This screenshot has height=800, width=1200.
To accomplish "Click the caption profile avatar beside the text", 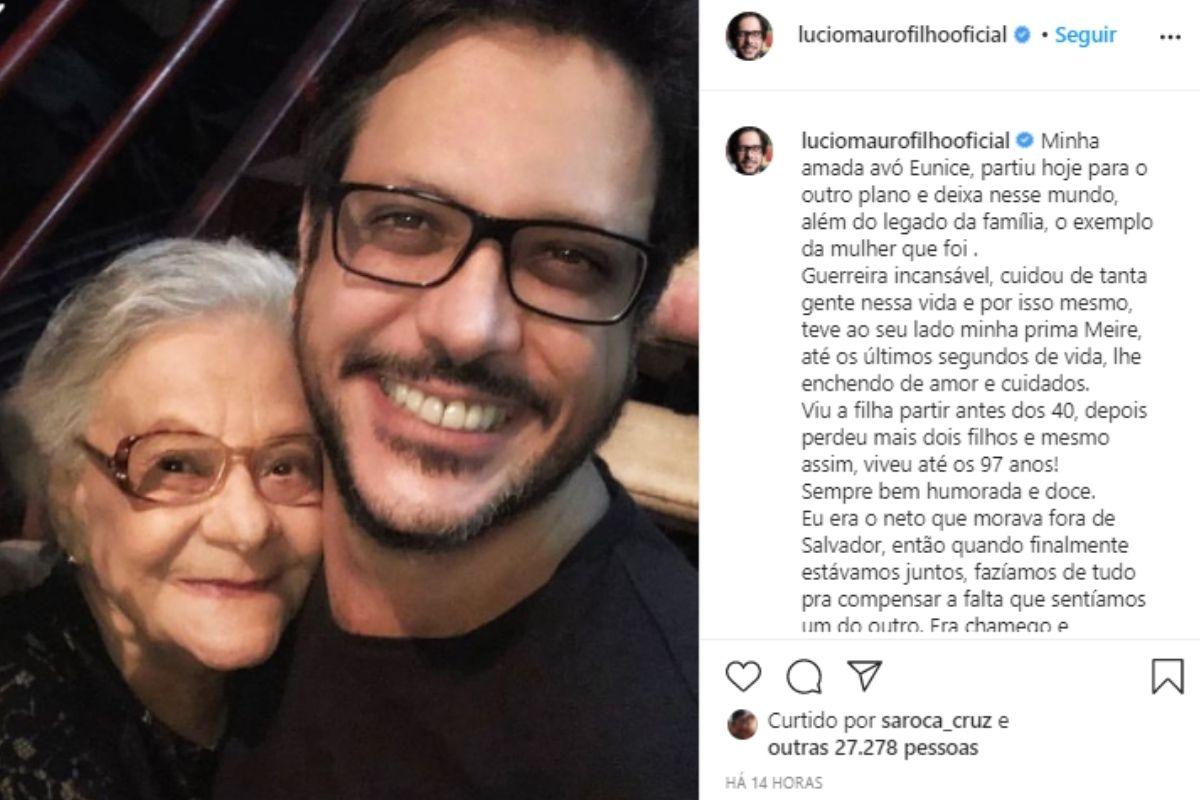I will [x=749, y=151].
